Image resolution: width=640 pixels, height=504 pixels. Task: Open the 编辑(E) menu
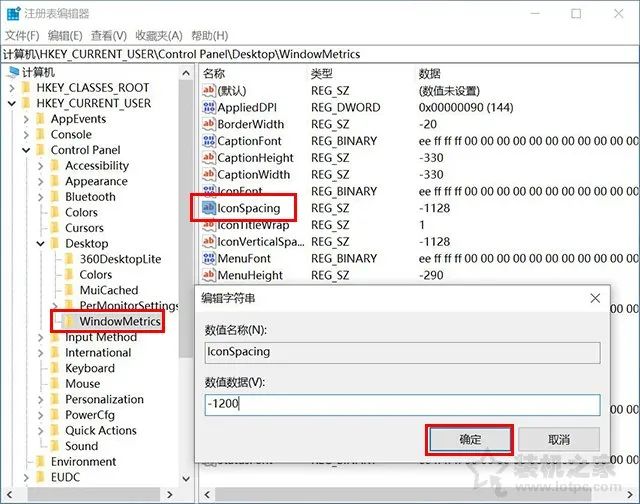65,36
